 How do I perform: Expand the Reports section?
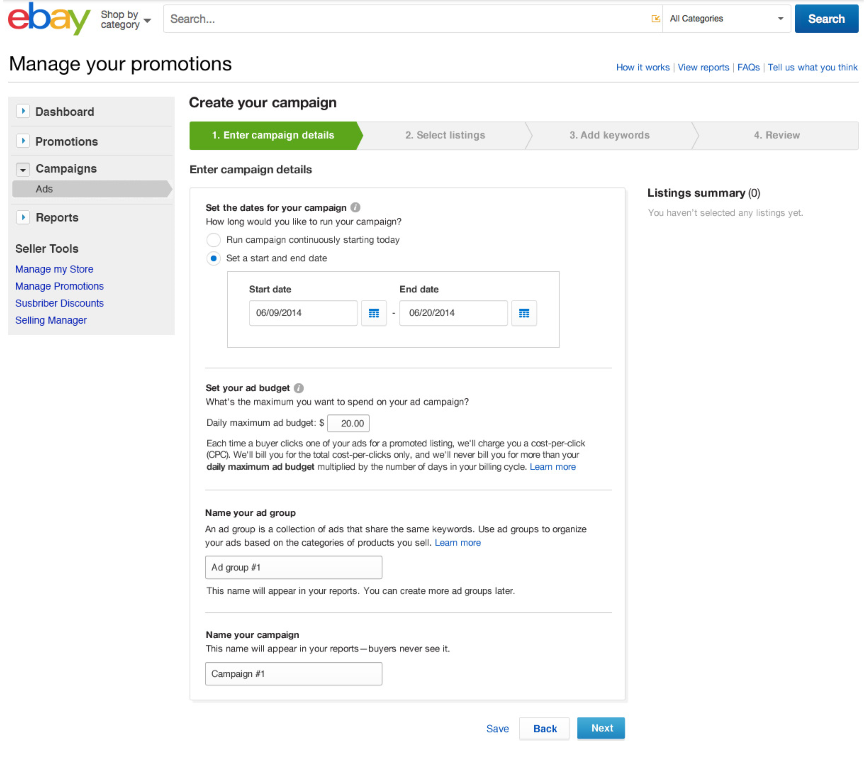click(x=23, y=217)
